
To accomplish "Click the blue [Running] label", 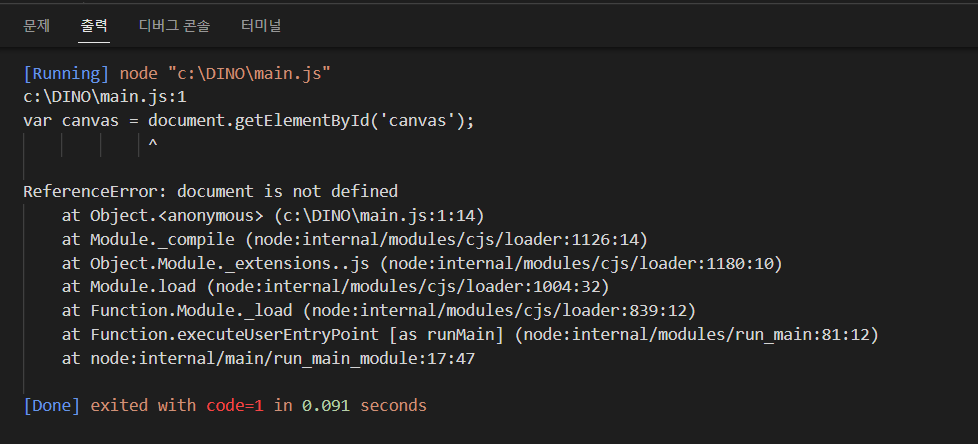I will pos(66,74).
